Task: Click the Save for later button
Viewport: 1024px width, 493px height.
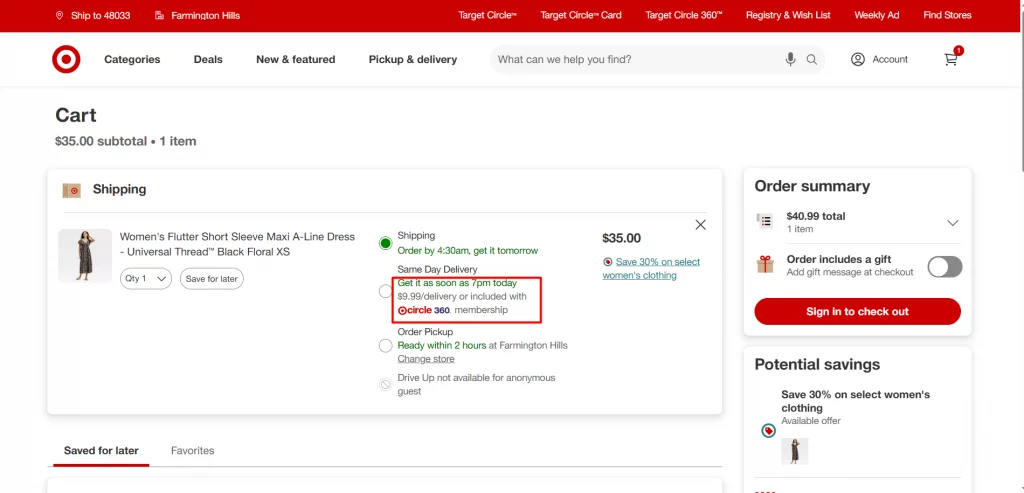Action: coord(212,279)
